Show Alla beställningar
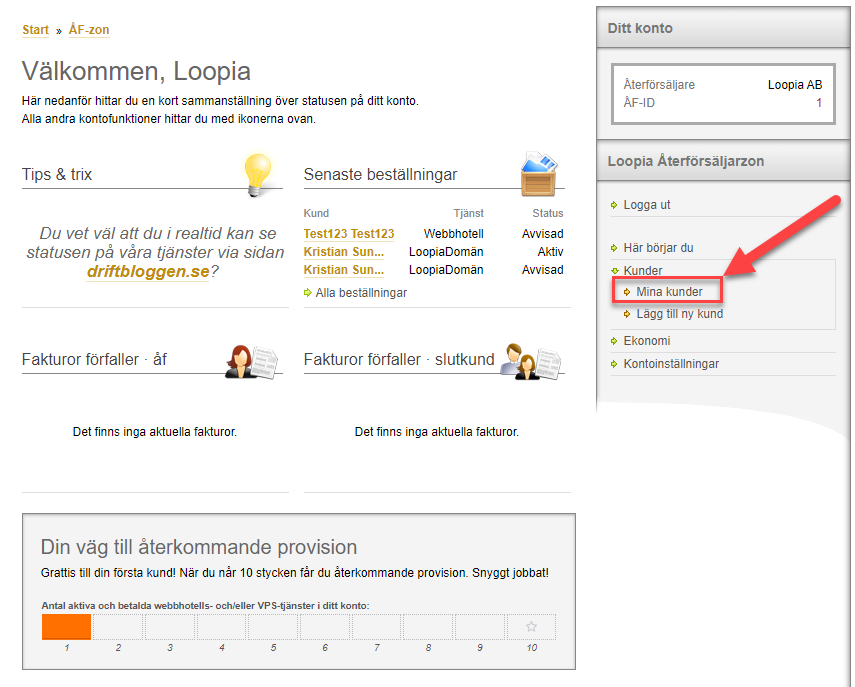 (361, 293)
